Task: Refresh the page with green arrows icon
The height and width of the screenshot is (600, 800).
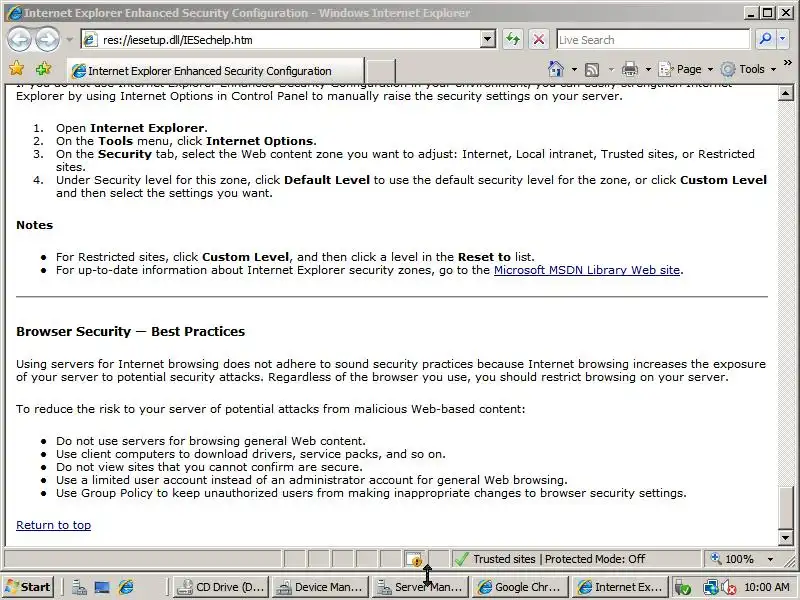Action: pos(513,40)
